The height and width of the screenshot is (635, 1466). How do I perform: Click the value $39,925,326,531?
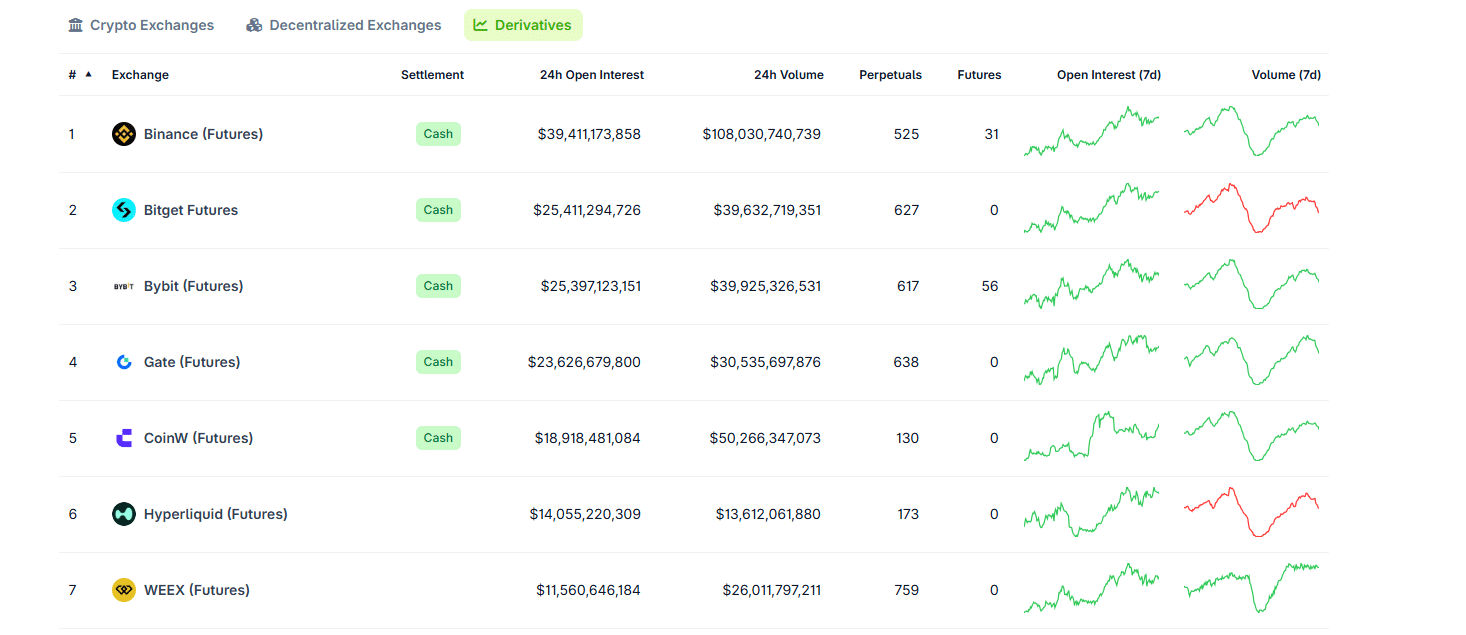click(x=766, y=286)
